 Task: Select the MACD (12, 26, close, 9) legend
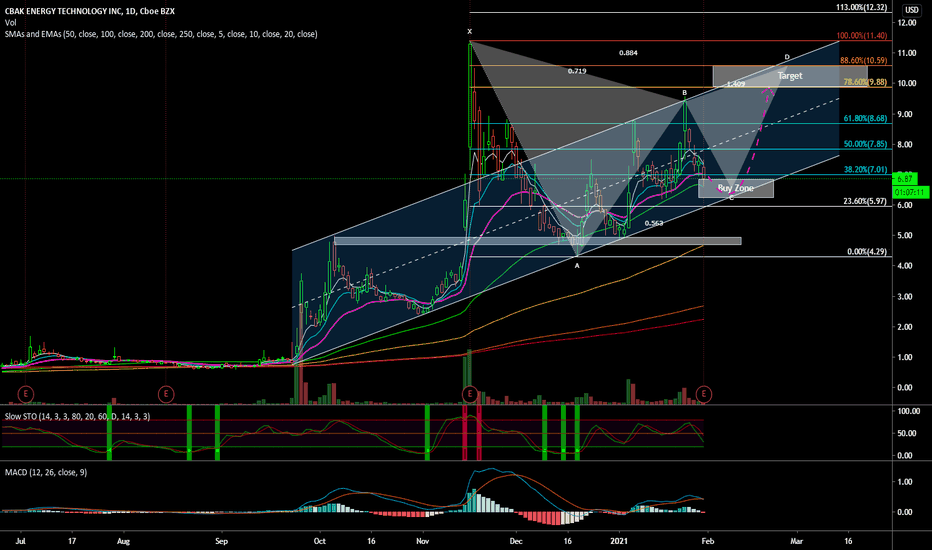(46, 473)
